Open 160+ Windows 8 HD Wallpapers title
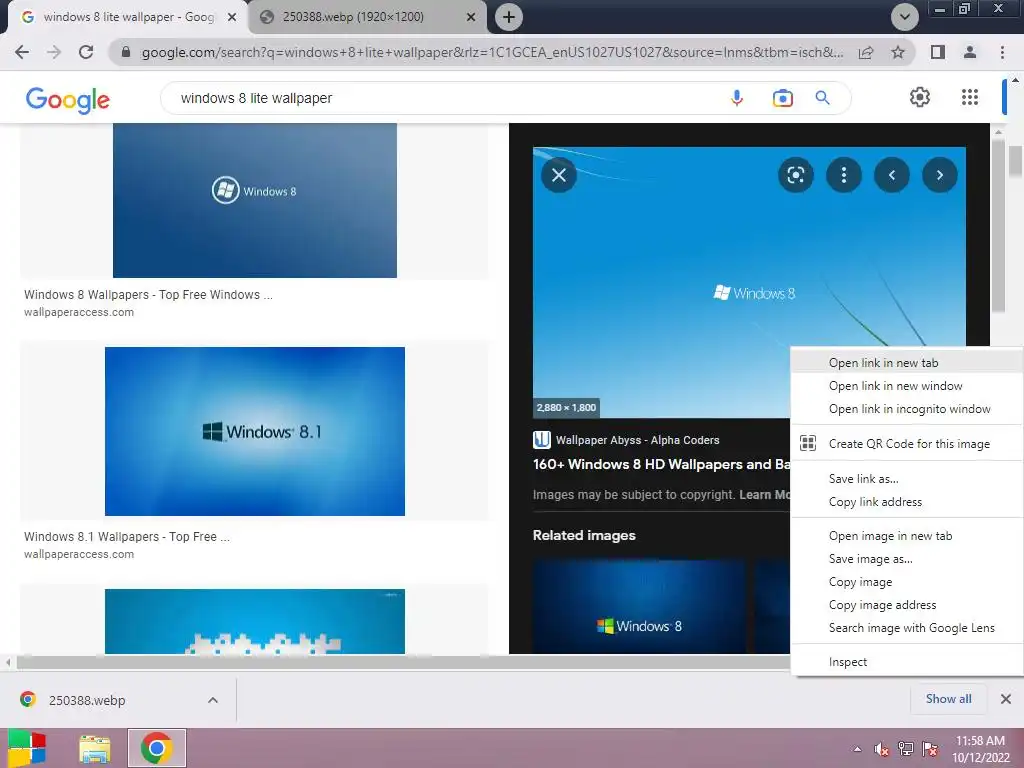The height and width of the screenshot is (768, 1024). click(x=661, y=464)
